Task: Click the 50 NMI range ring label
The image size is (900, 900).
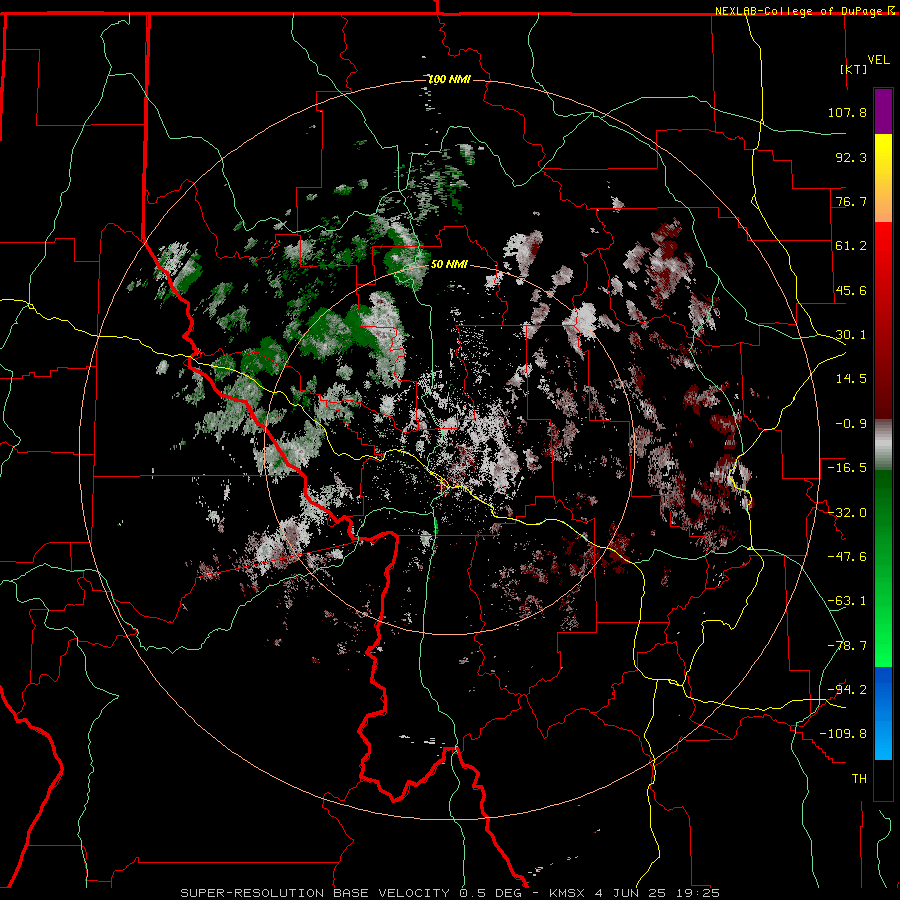Action: pyautogui.click(x=449, y=265)
